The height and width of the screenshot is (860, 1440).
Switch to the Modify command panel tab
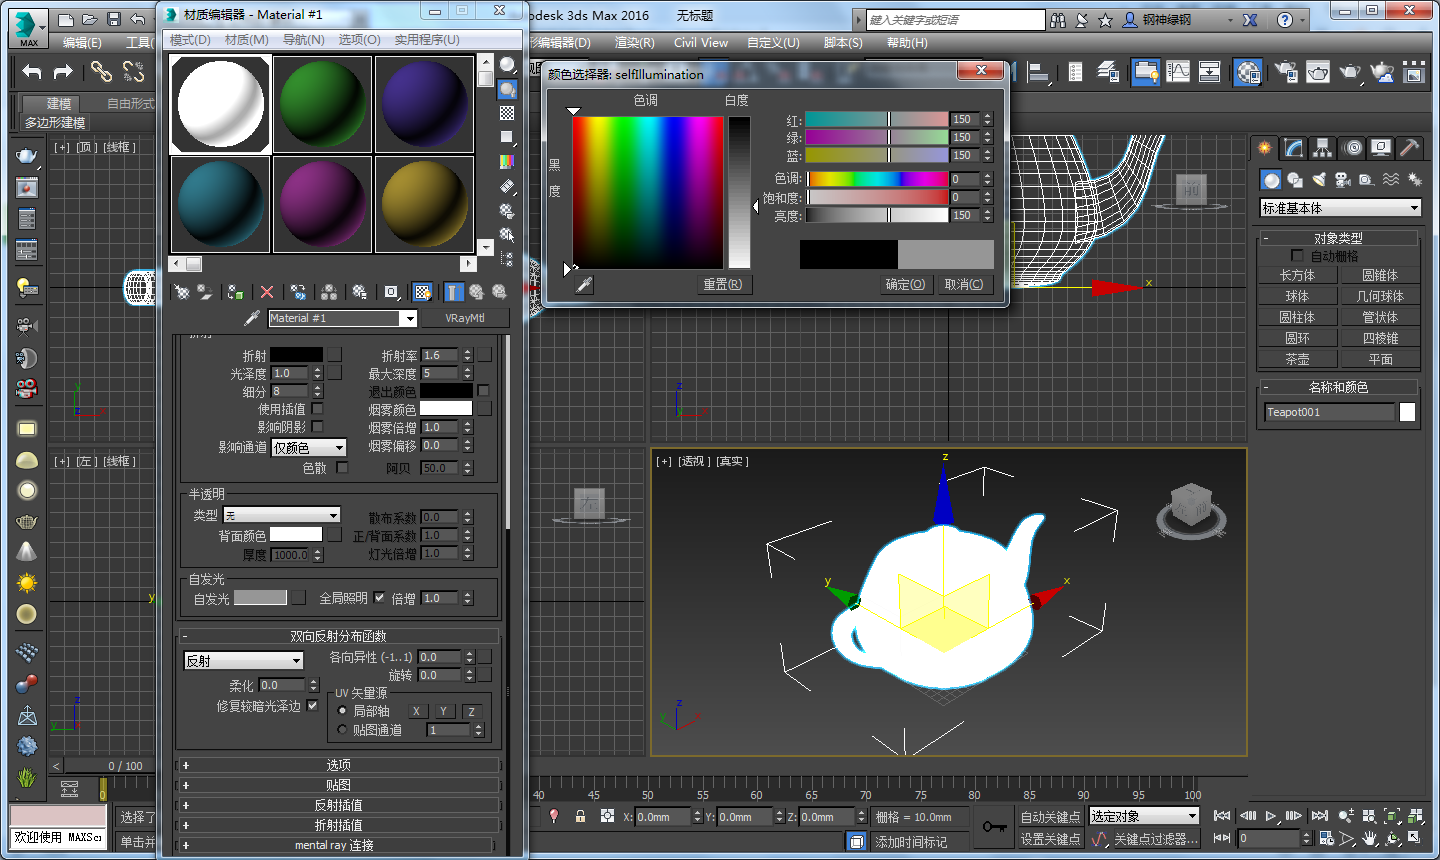point(1294,148)
